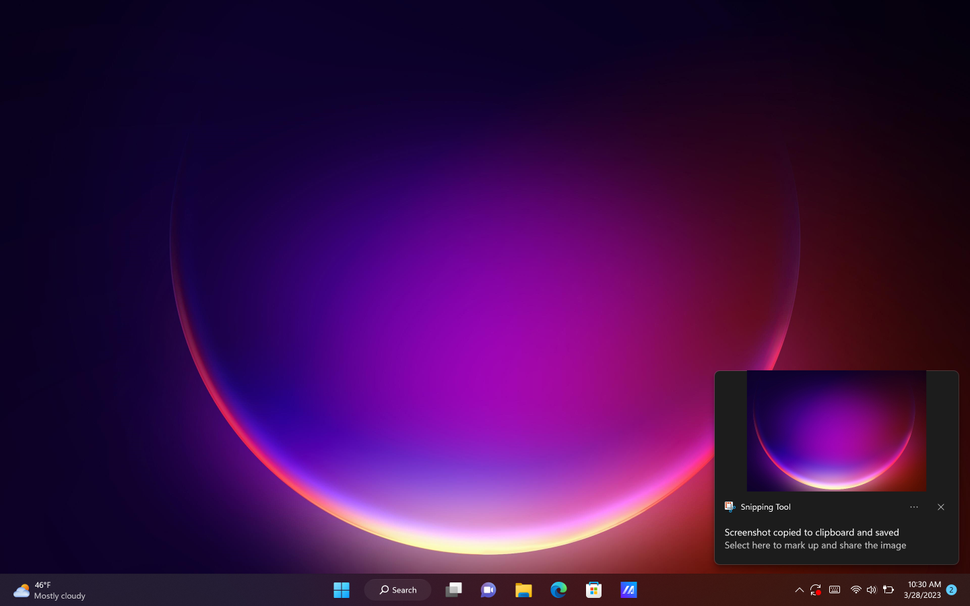The image size is (970, 606).
Task: Launch Microsoft Edge
Action: [558, 590]
